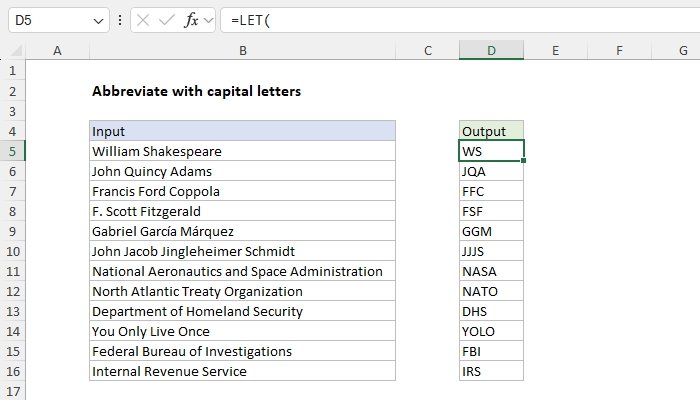Select column A header
This screenshot has width=700, height=400.
[x=57, y=50]
